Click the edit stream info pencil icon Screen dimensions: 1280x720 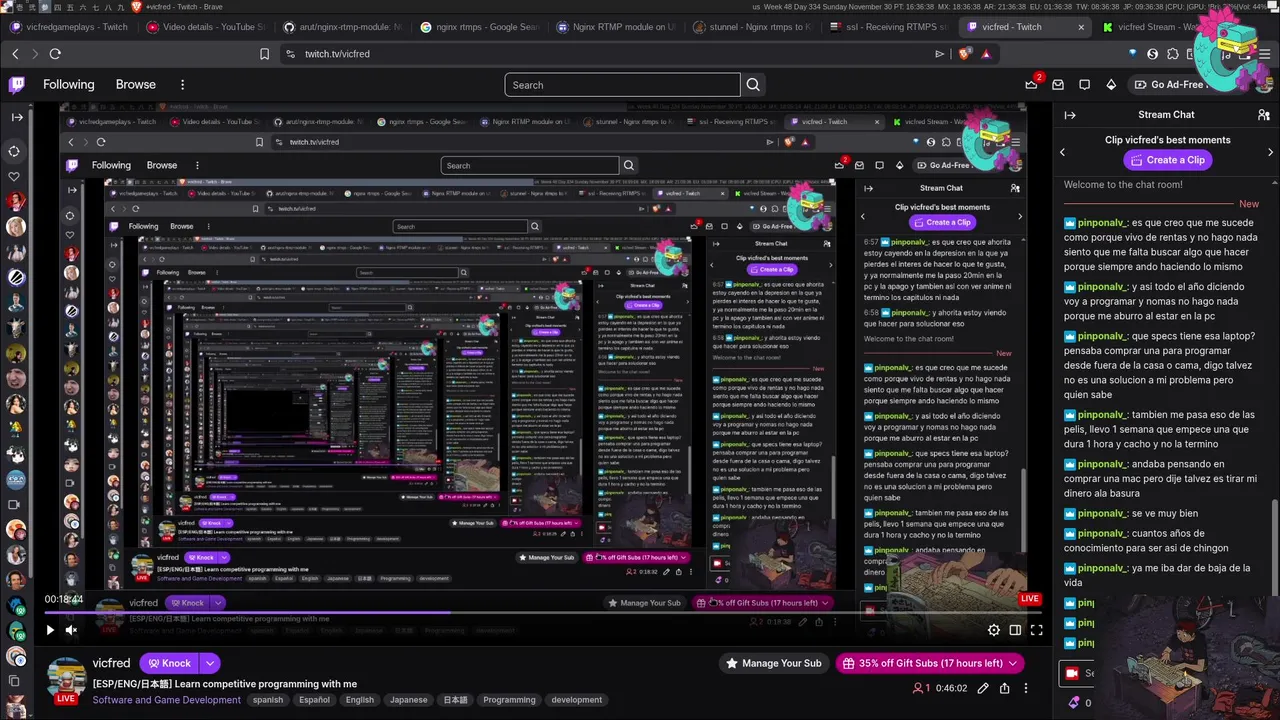983,688
